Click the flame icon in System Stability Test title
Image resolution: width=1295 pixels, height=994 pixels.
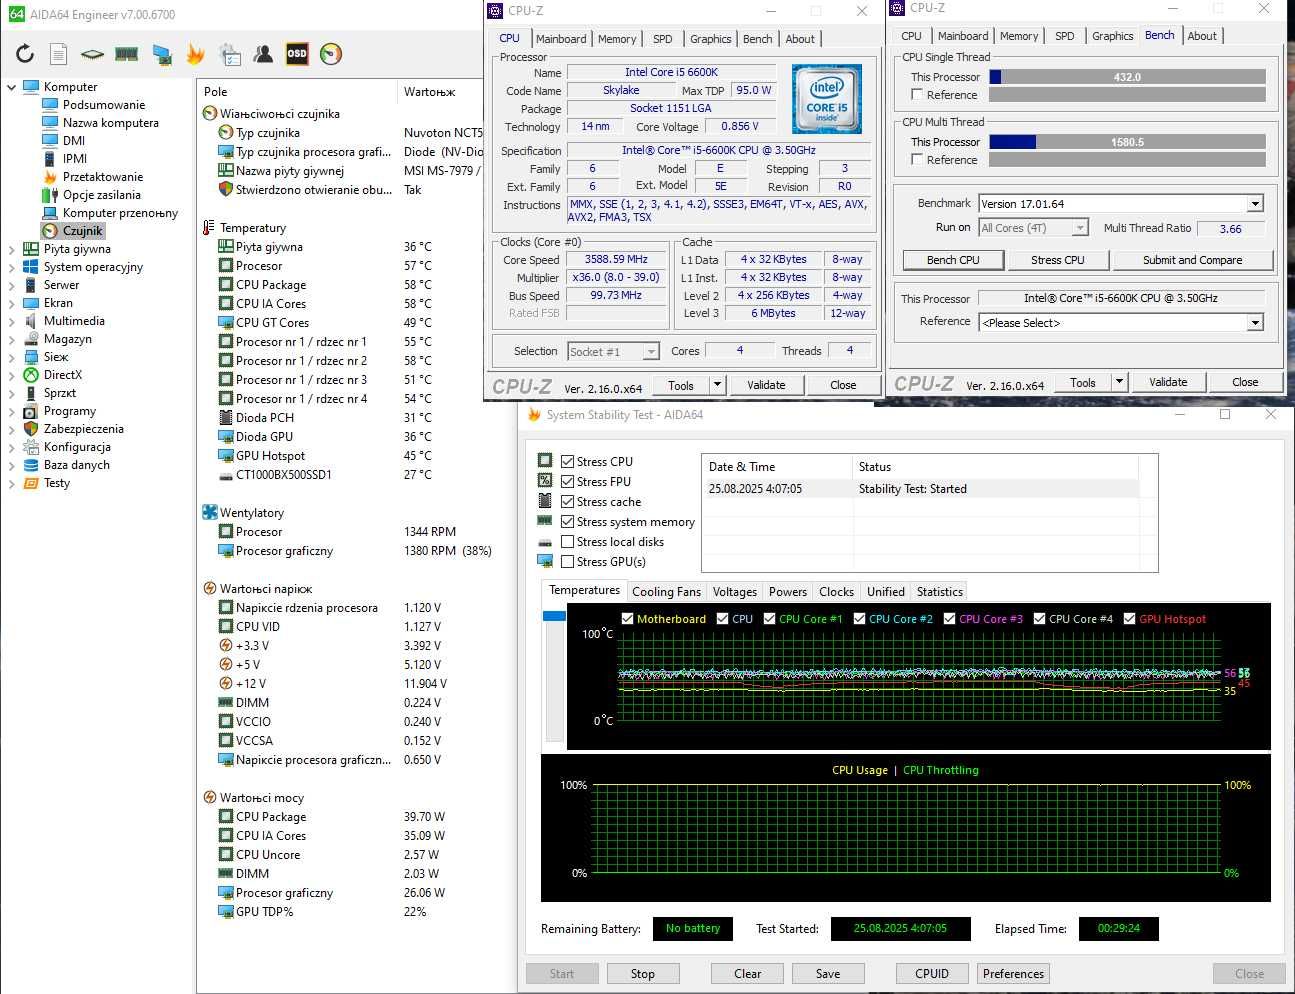coord(534,414)
